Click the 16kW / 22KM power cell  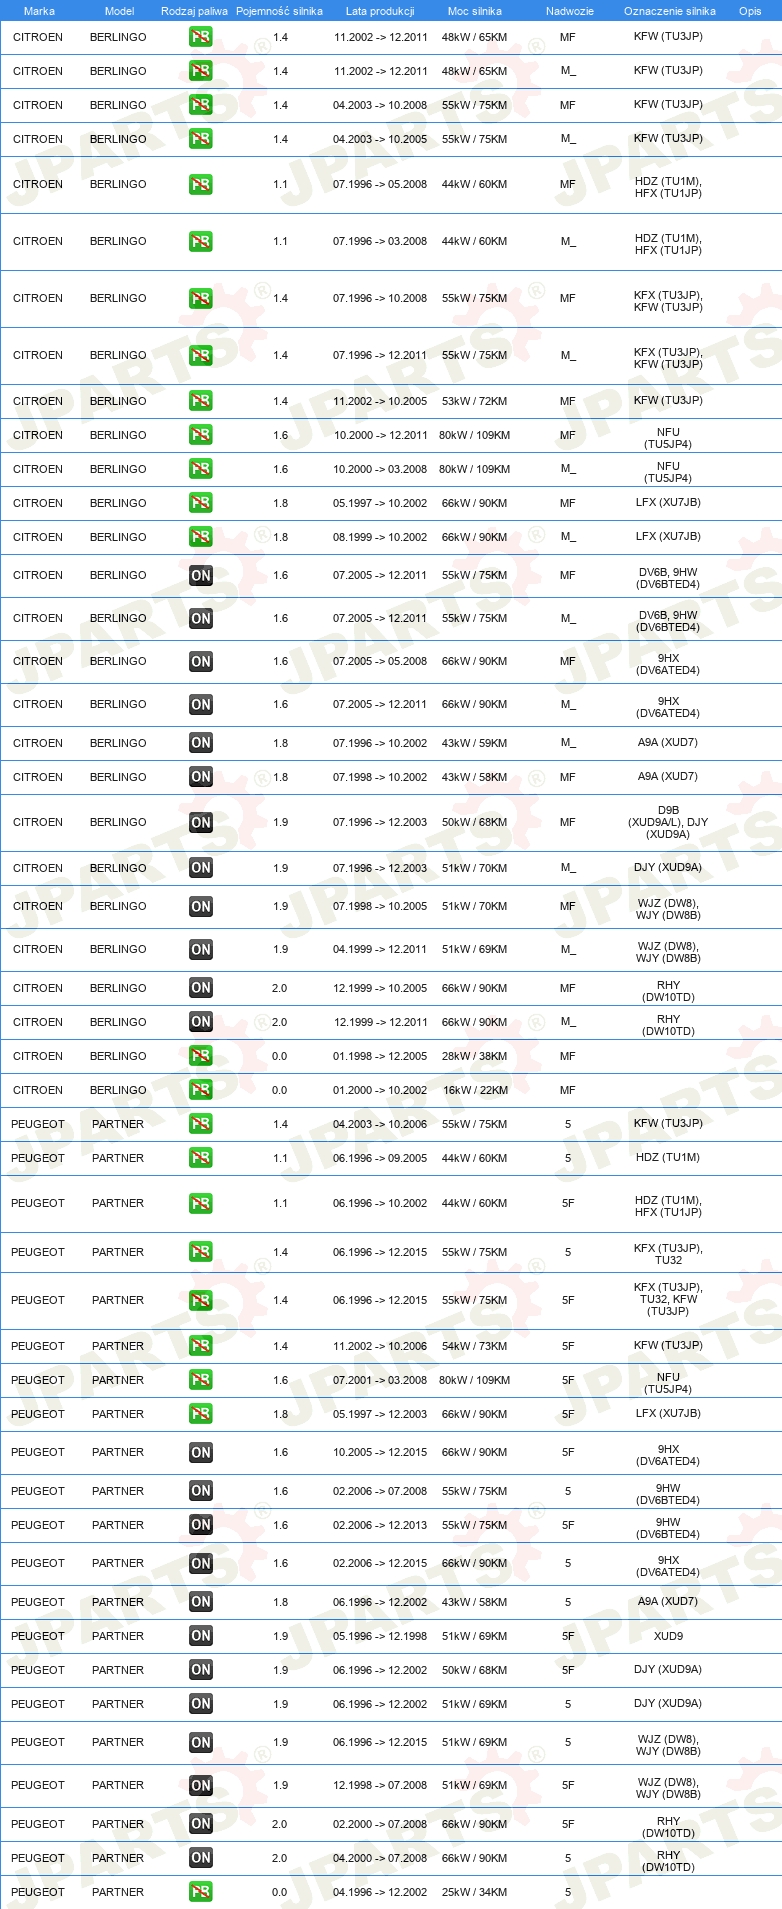tap(475, 1090)
